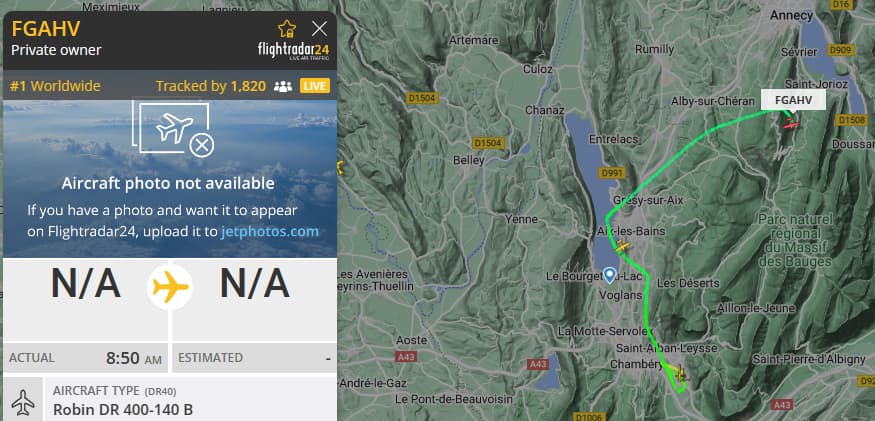Click the ACTUAL 8:50 AM departure time
The height and width of the screenshot is (421, 875).
(85, 357)
